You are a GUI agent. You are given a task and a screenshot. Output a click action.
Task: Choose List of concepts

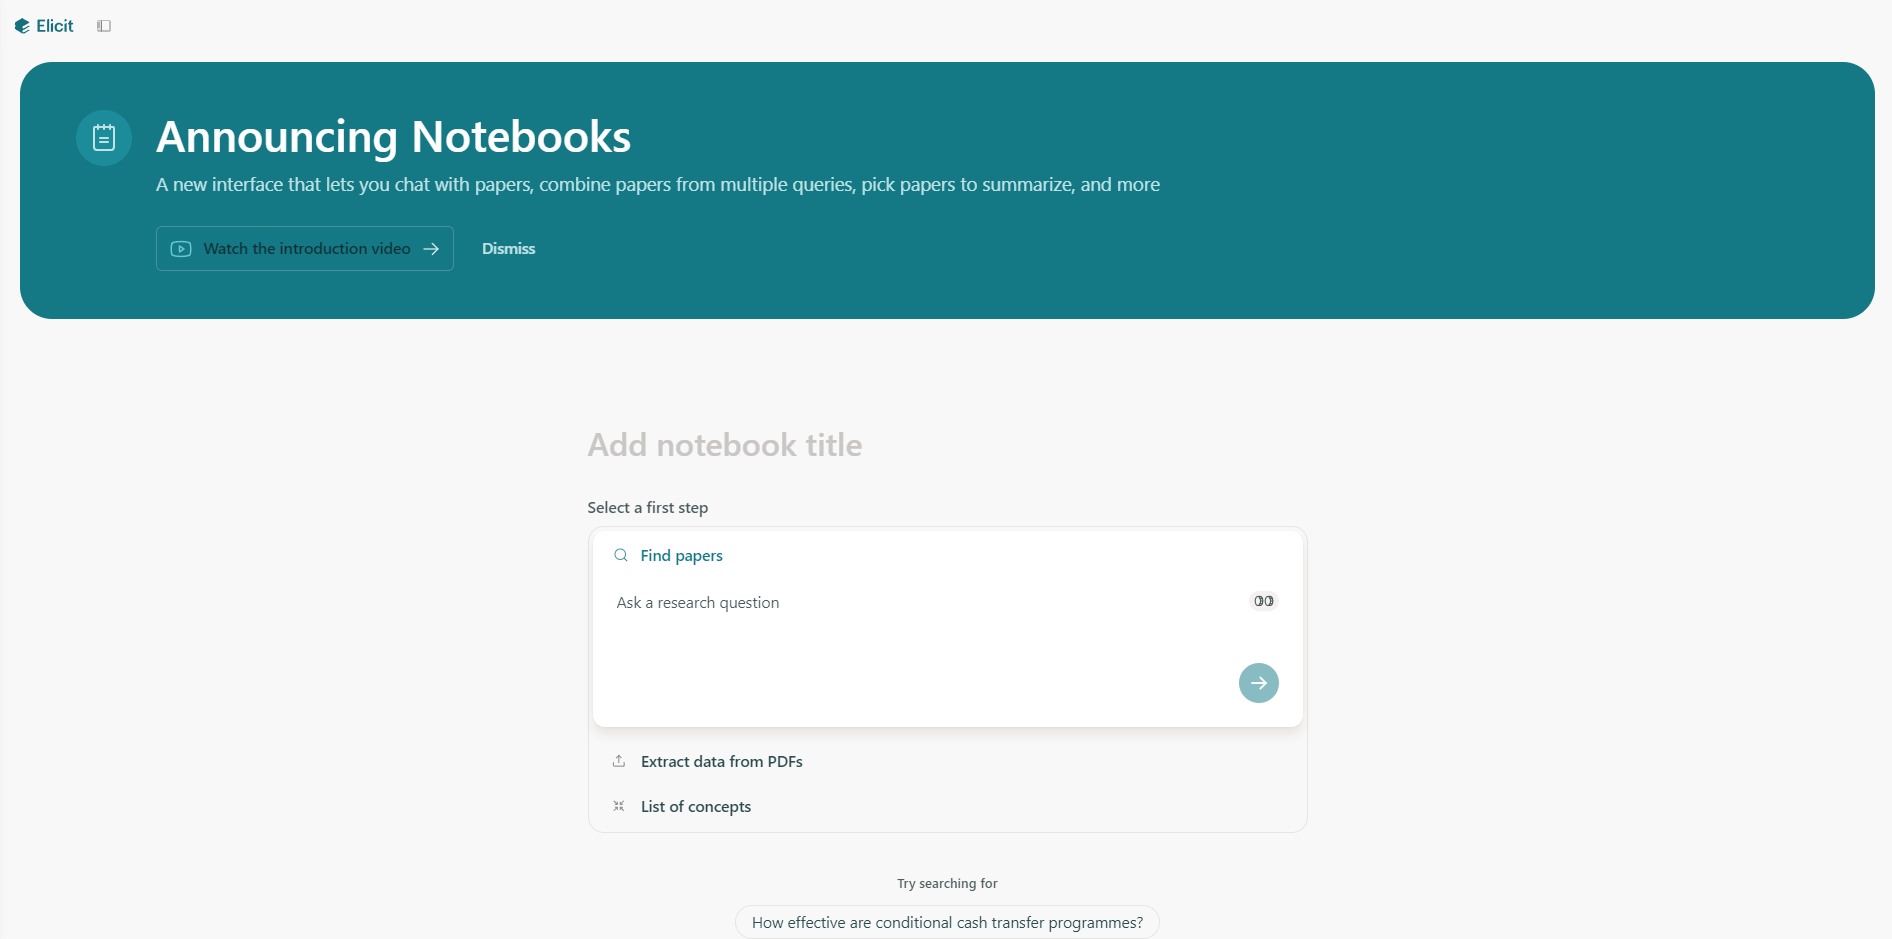click(x=696, y=807)
